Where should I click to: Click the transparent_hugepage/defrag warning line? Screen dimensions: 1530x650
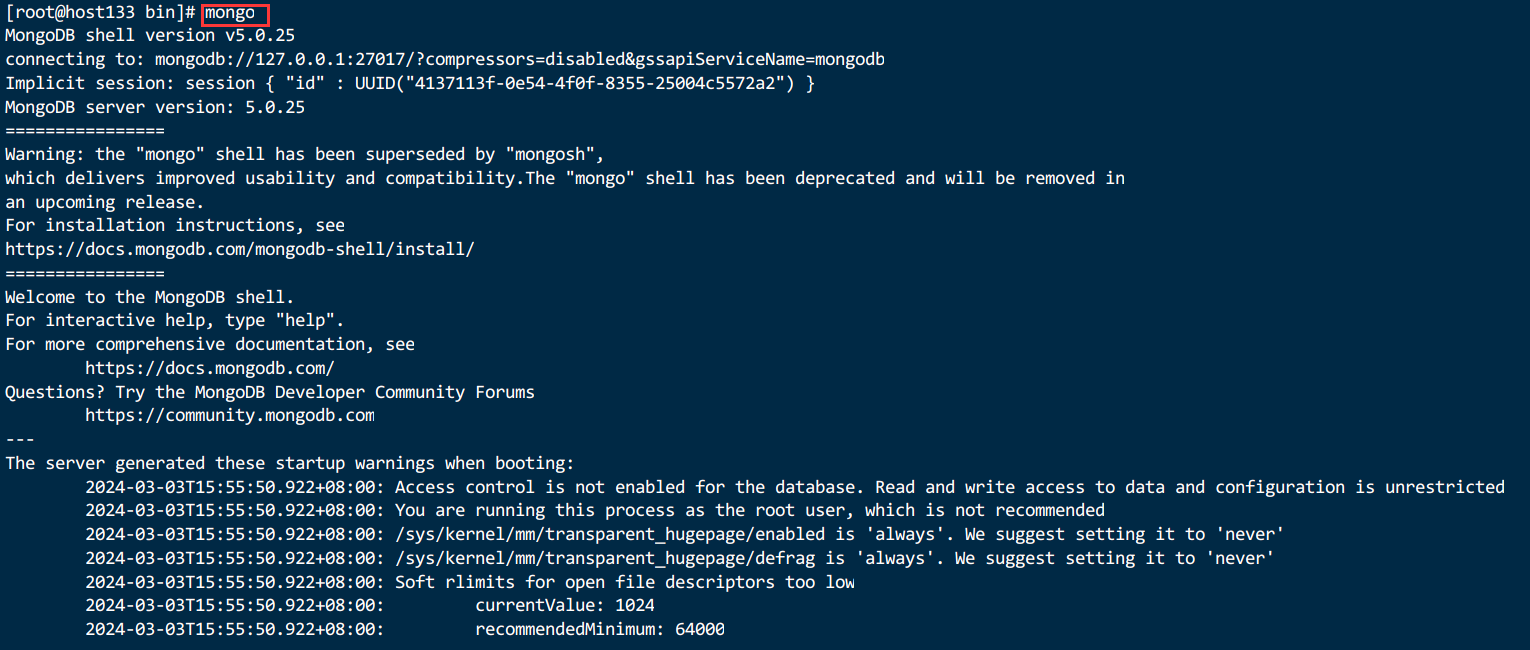click(x=680, y=558)
